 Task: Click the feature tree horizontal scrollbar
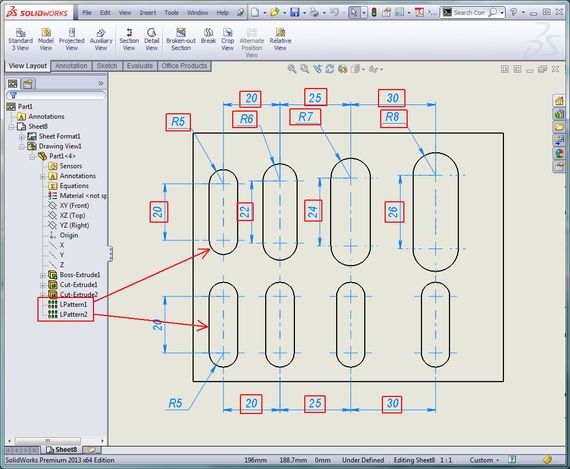coord(56,441)
